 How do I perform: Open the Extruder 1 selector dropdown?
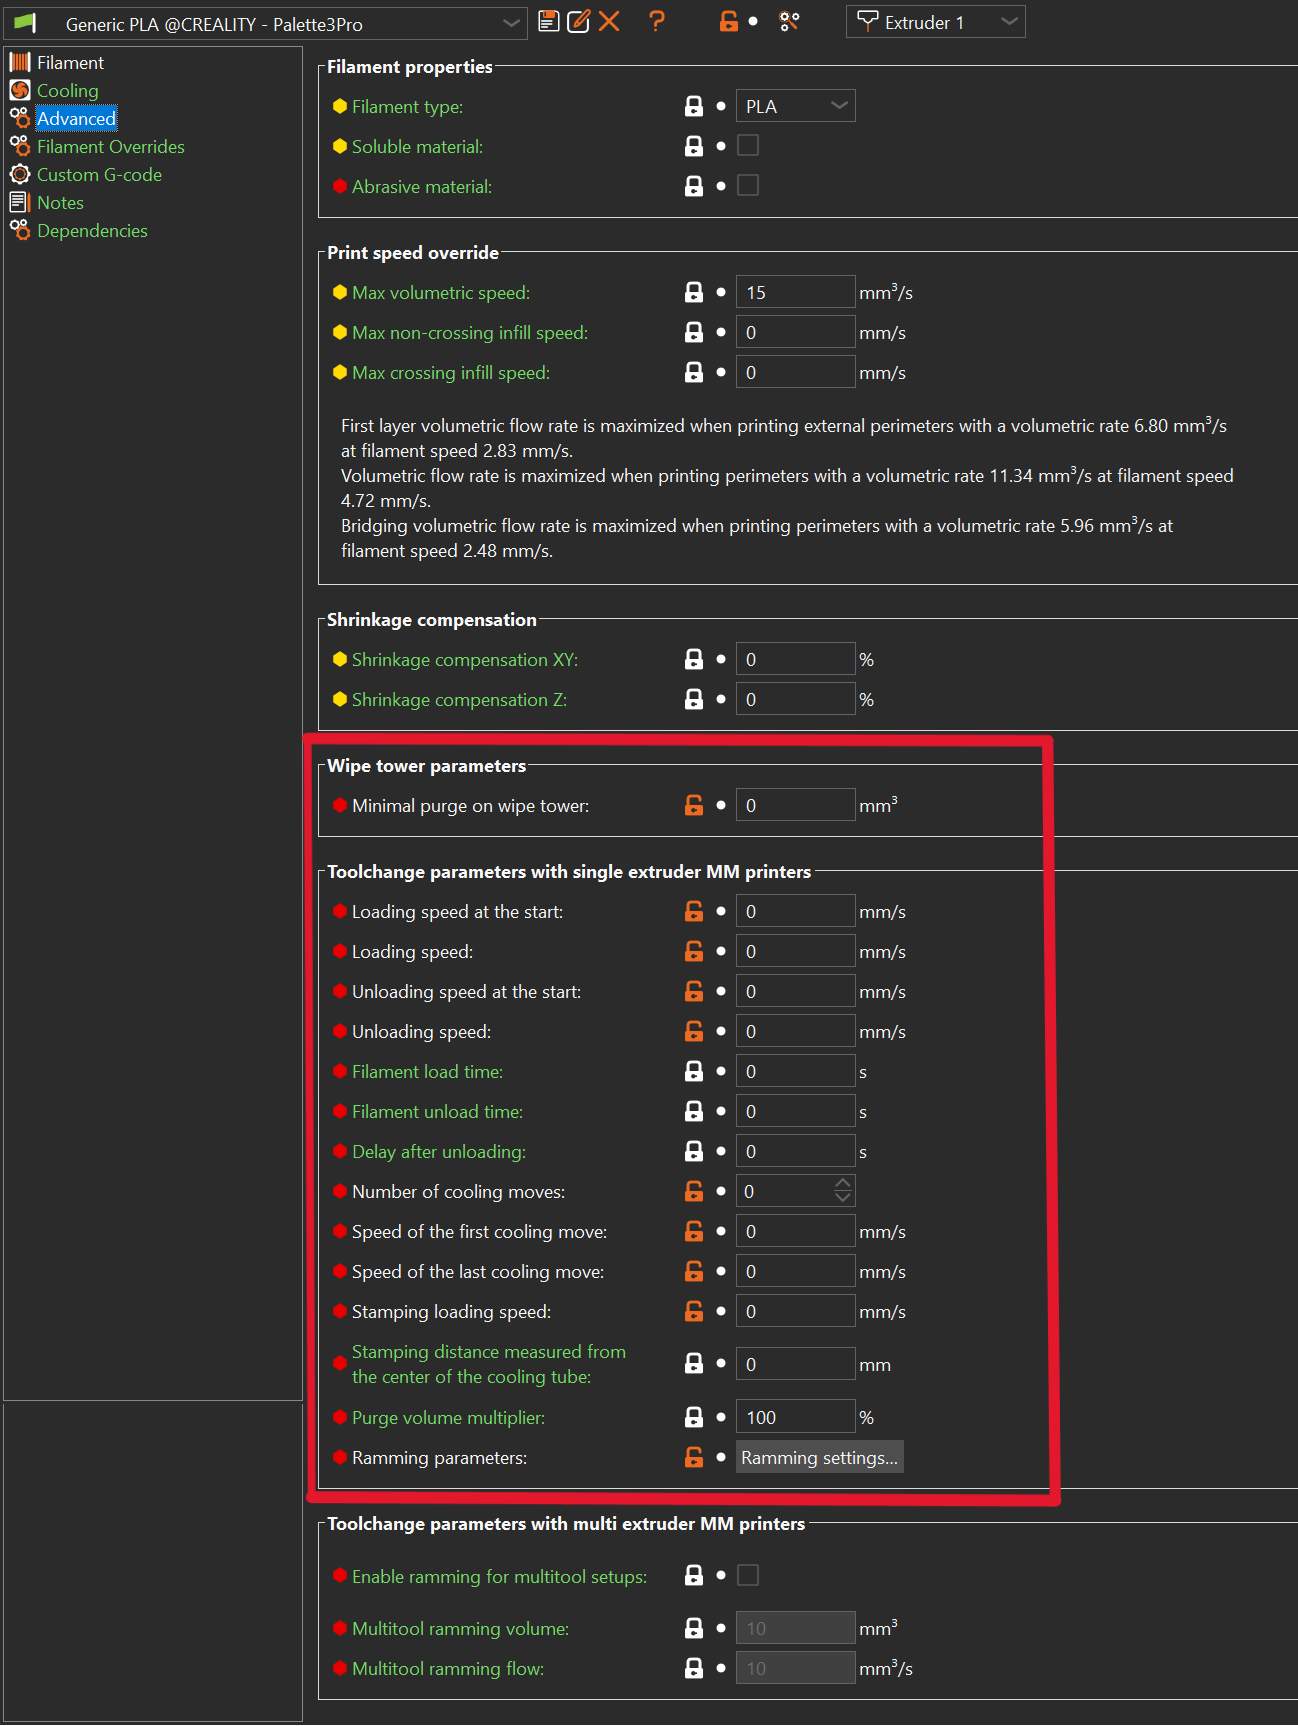coord(935,22)
